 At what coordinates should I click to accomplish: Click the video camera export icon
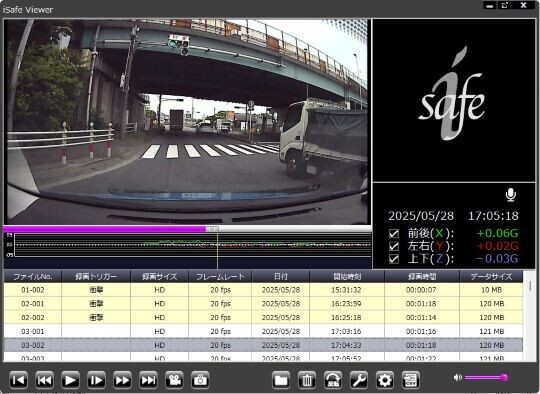pos(174,380)
